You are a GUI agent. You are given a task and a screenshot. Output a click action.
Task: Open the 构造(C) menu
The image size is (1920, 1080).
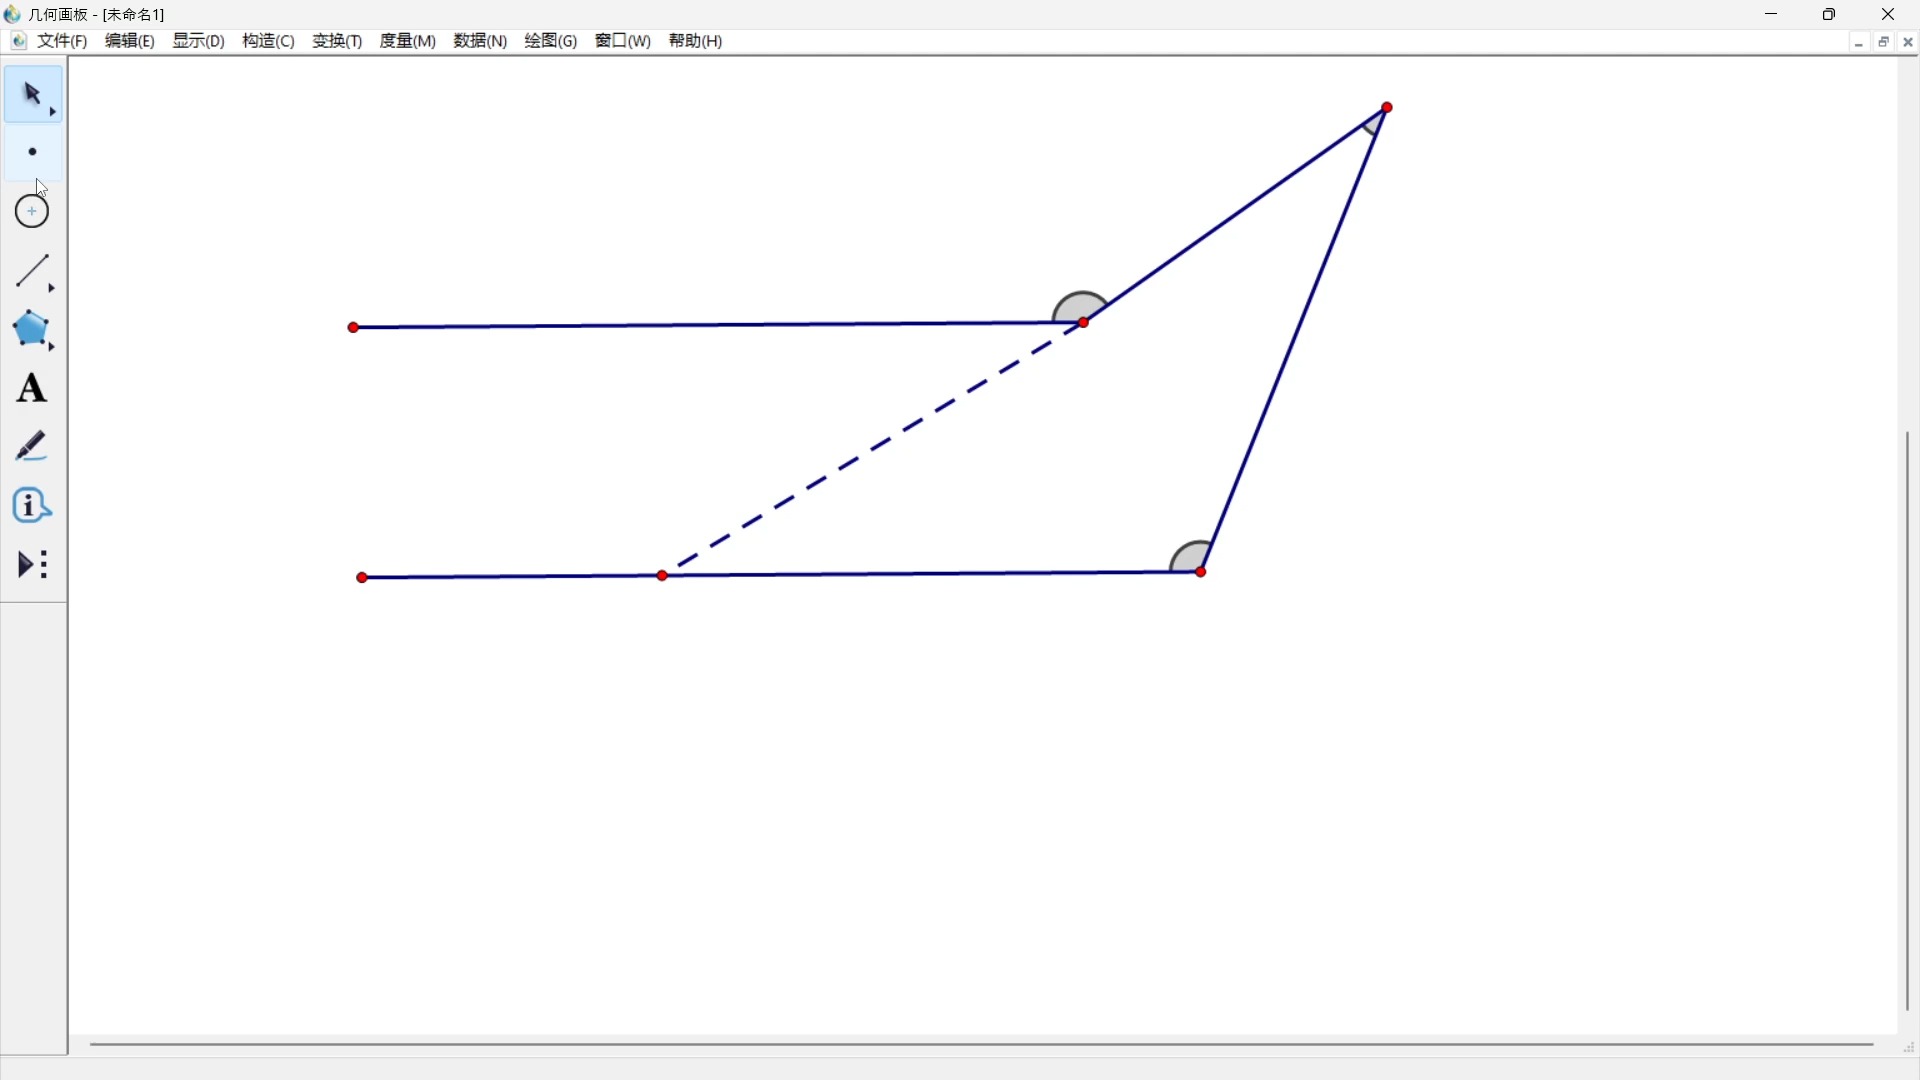coord(268,41)
